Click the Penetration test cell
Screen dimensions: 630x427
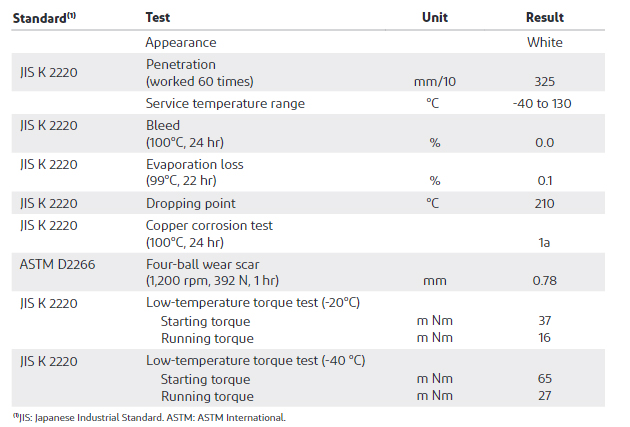coord(200,73)
